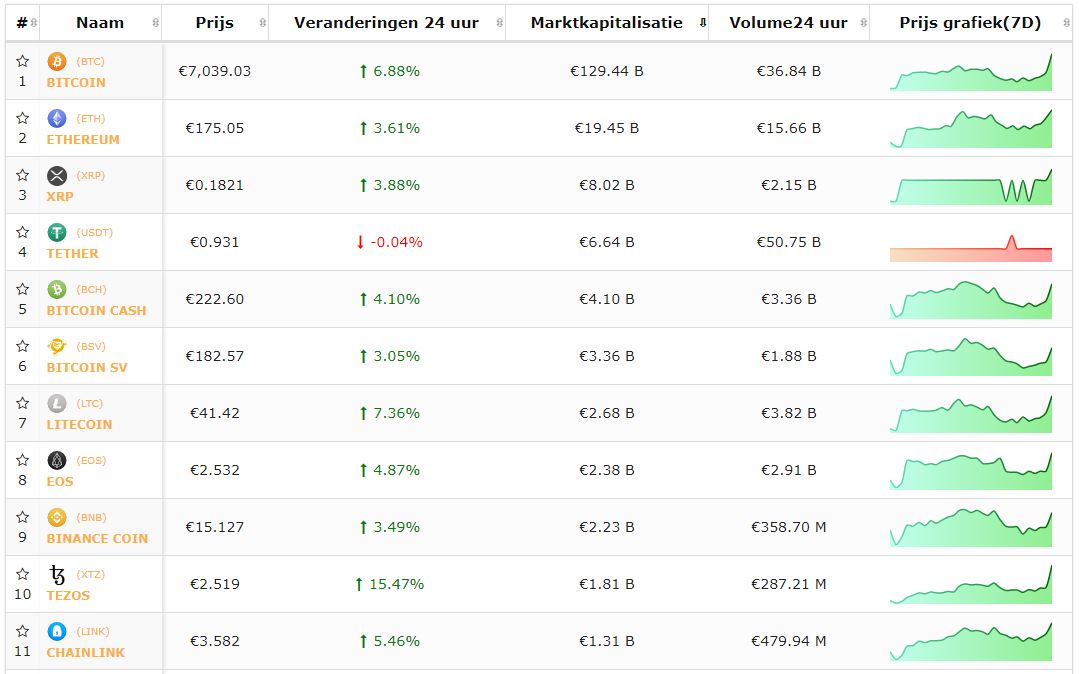
Task: Click the Ethereum diamond logo icon
Action: coord(57,119)
